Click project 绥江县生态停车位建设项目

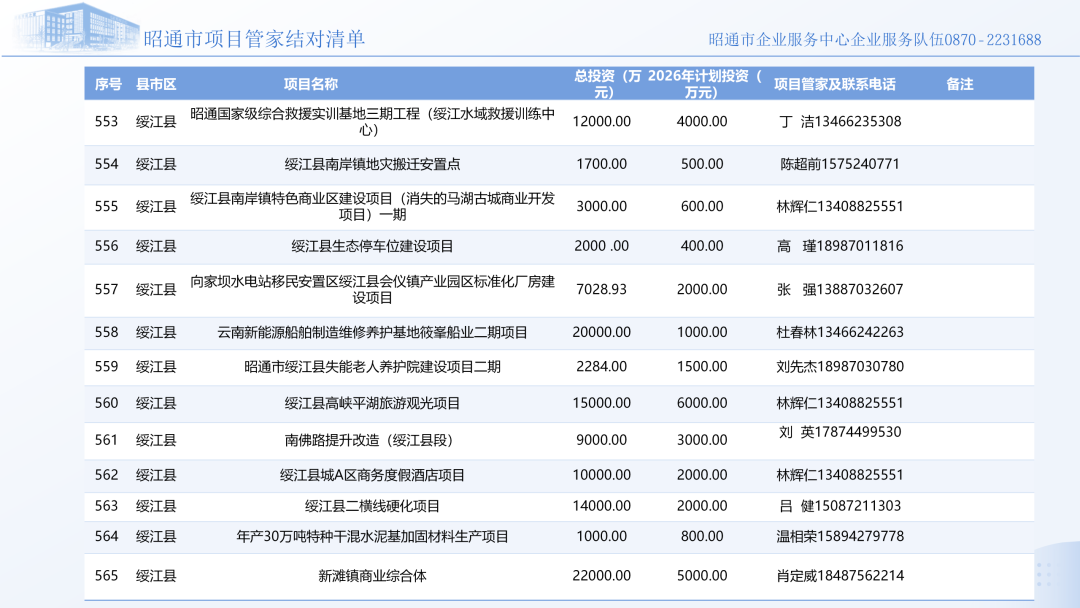pyautogui.click(x=373, y=247)
